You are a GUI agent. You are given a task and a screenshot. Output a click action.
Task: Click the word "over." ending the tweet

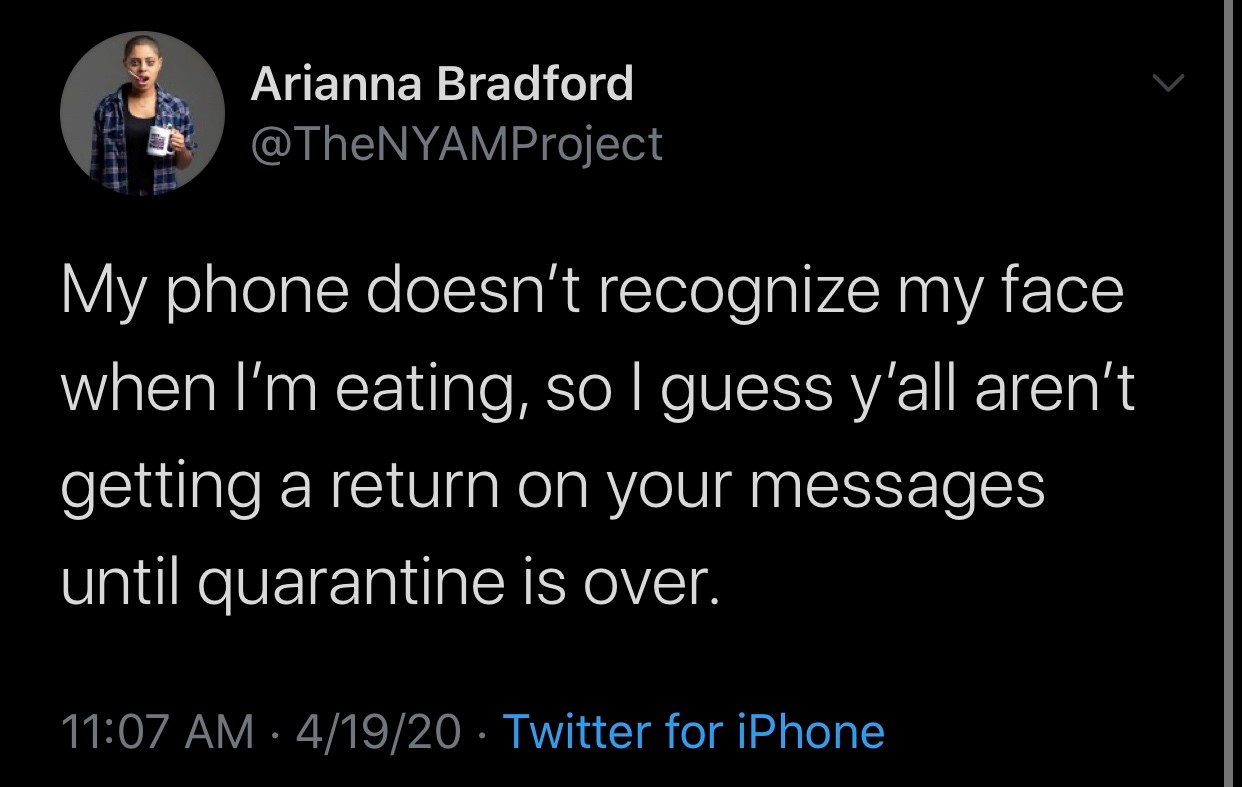click(x=656, y=583)
